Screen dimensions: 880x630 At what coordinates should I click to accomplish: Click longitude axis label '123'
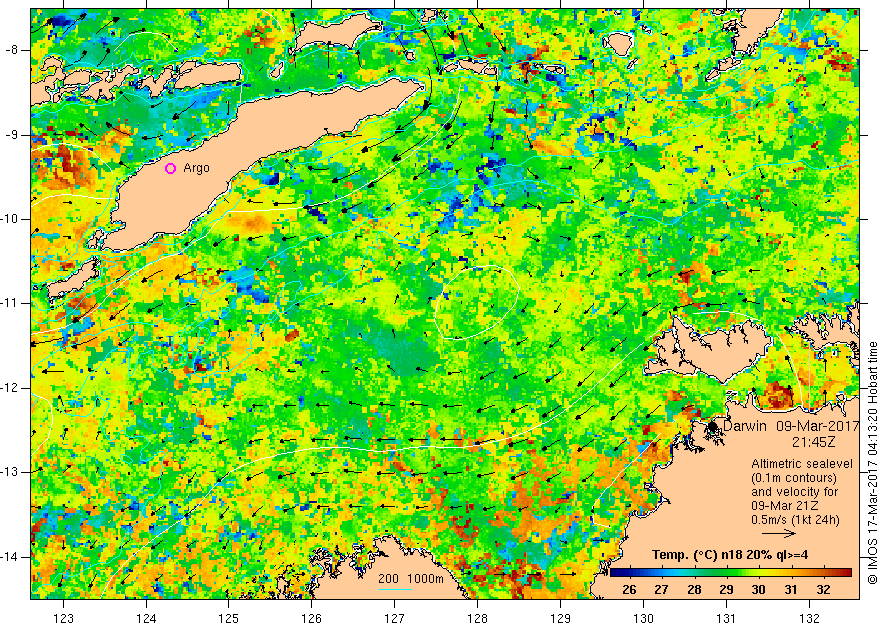pyautogui.click(x=63, y=618)
